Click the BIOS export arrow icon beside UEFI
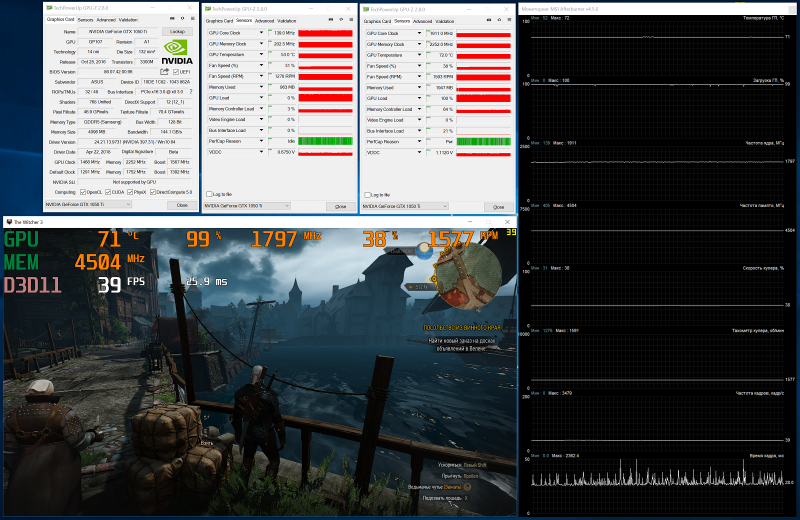The image size is (800, 520). click(165, 72)
